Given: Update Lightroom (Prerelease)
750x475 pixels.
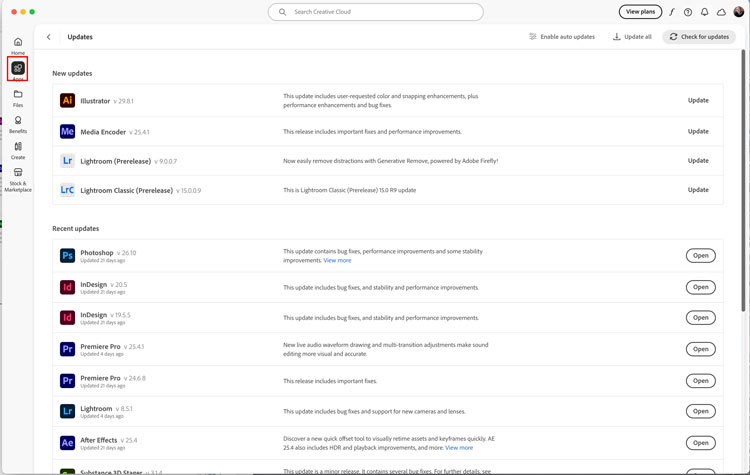Looking at the screenshot, I should pos(698,161).
